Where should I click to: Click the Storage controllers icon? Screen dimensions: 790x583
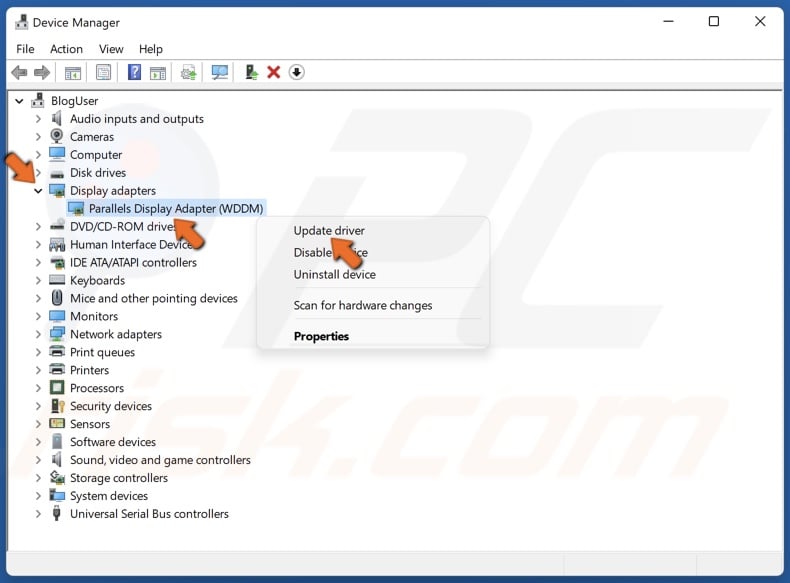coord(57,477)
